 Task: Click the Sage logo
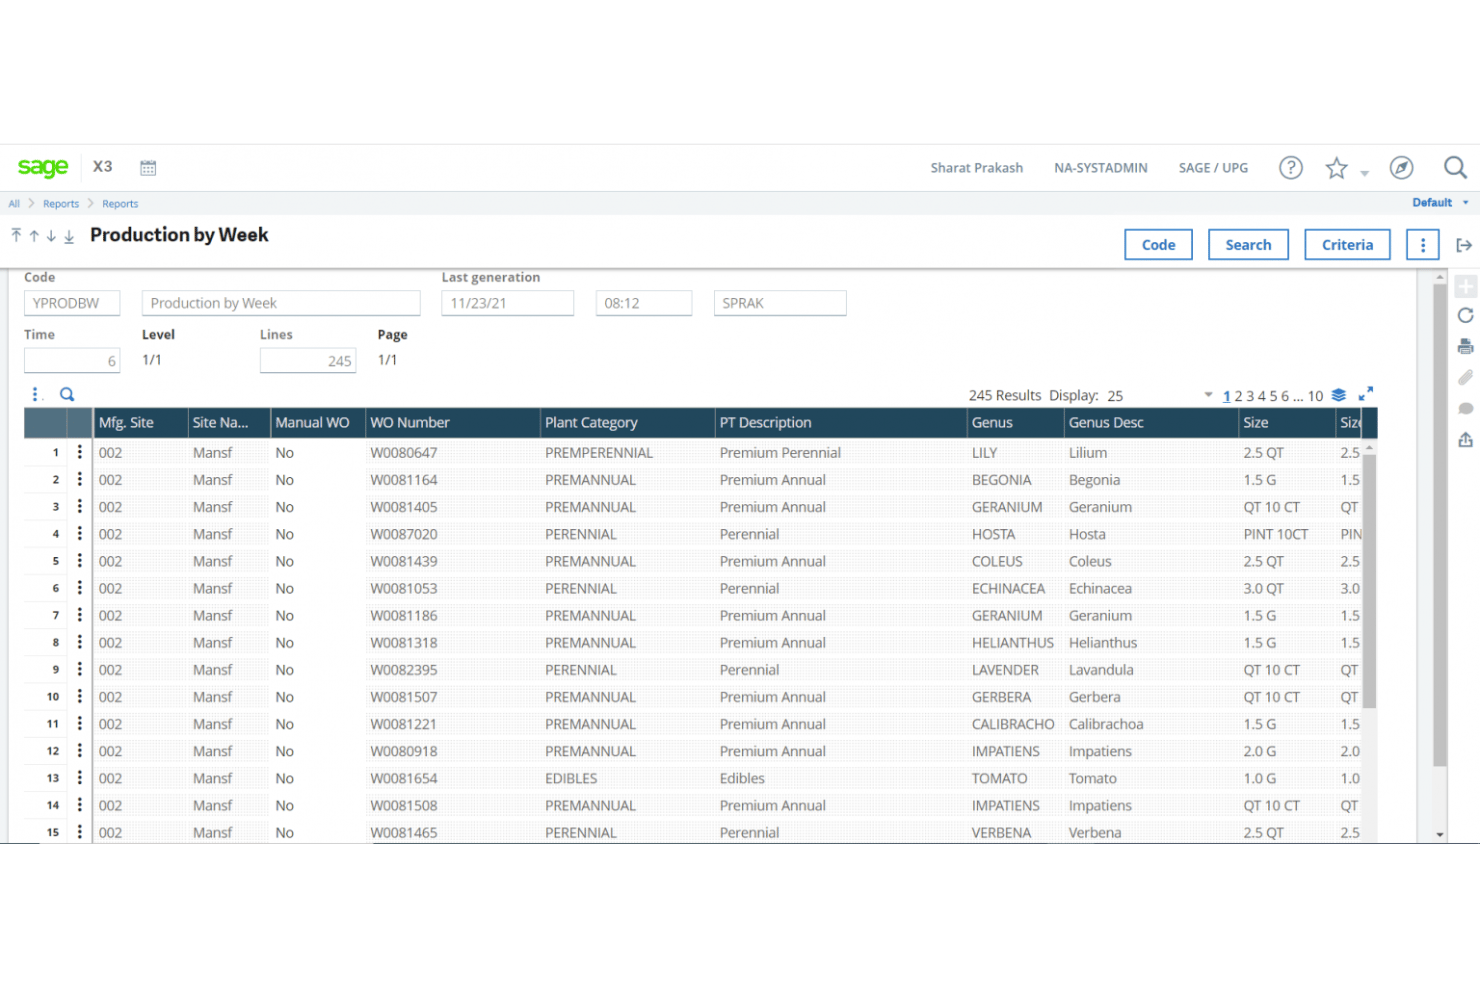(43, 167)
